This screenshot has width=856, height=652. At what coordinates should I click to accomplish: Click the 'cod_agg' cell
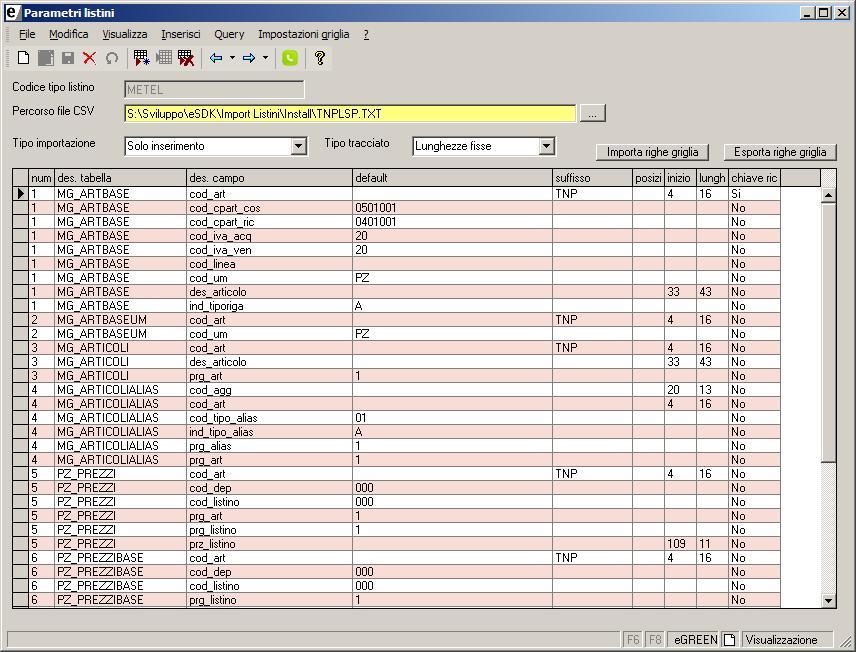[269, 390]
